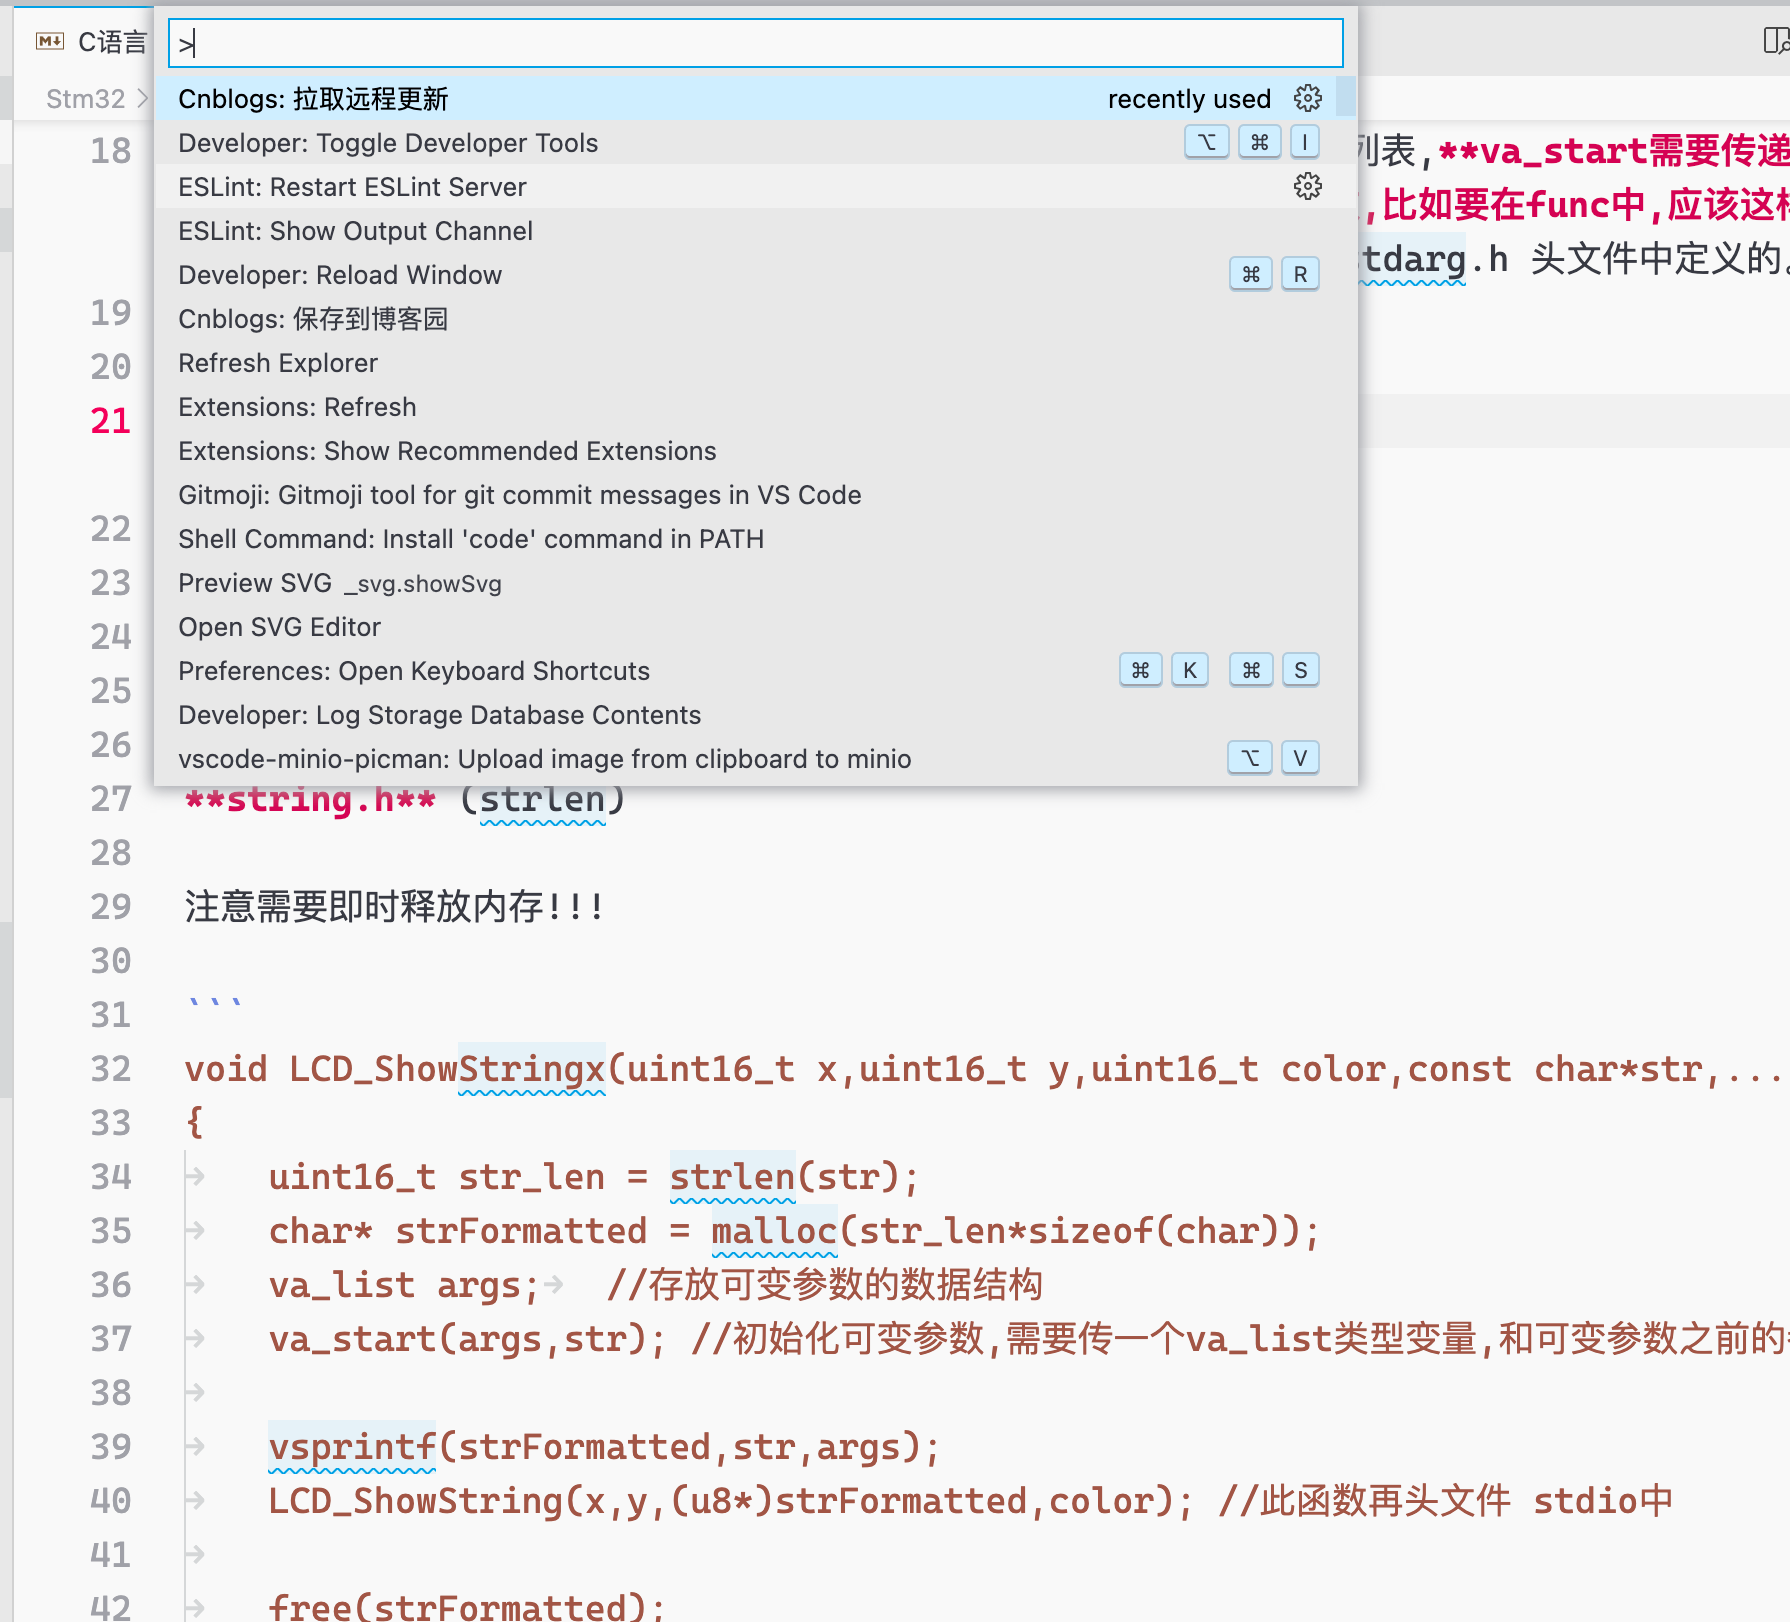Click line number 29 in the gutter

click(111, 907)
